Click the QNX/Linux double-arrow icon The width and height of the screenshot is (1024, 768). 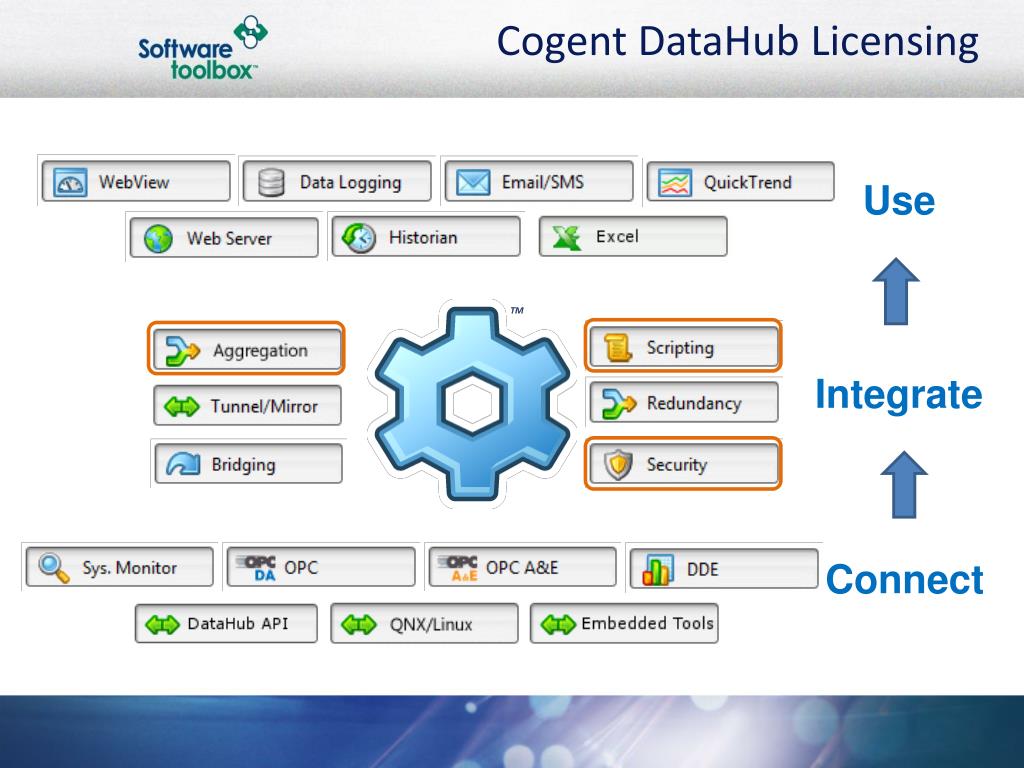[x=359, y=625]
